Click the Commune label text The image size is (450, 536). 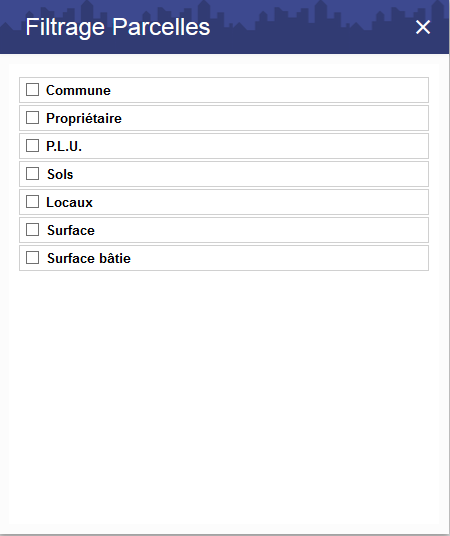78,91
